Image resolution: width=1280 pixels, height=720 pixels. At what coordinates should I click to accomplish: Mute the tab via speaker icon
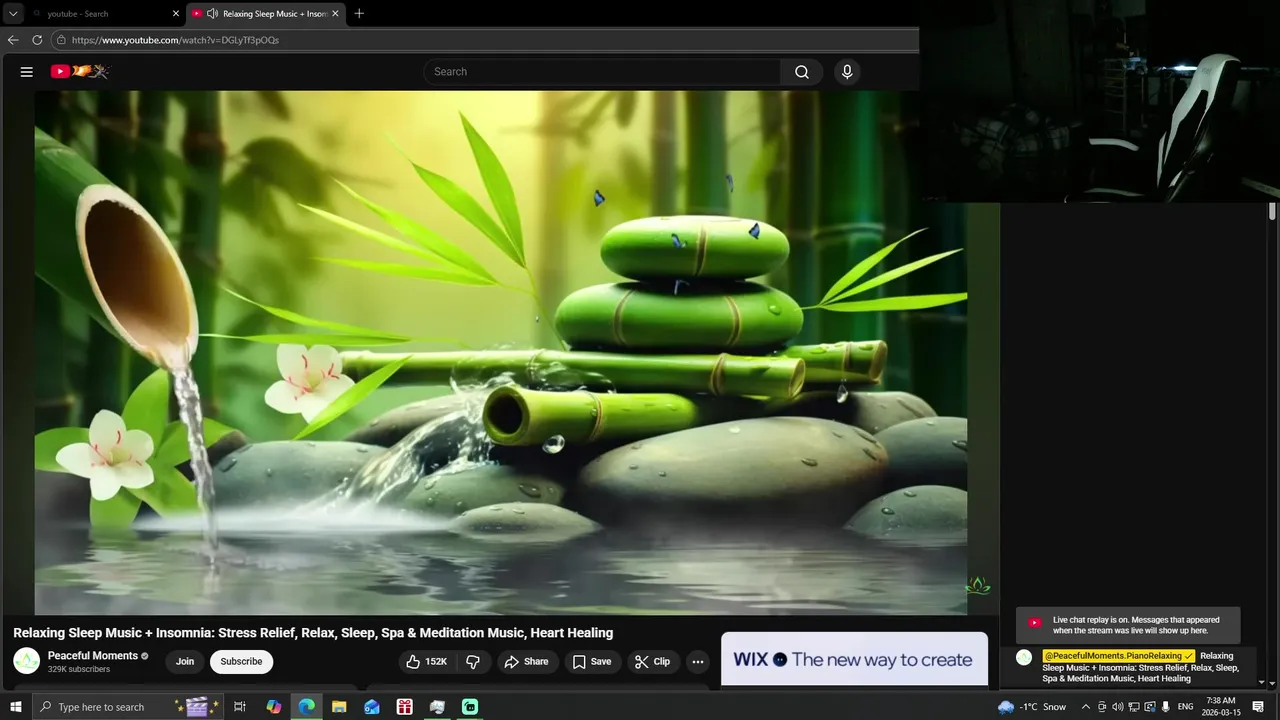pyautogui.click(x=213, y=14)
